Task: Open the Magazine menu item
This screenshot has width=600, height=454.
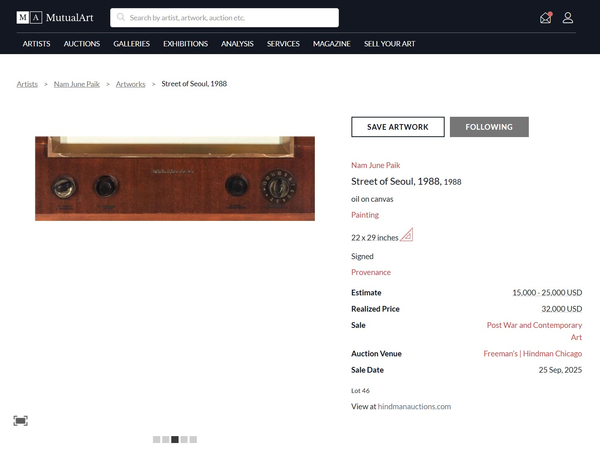Action: (332, 44)
